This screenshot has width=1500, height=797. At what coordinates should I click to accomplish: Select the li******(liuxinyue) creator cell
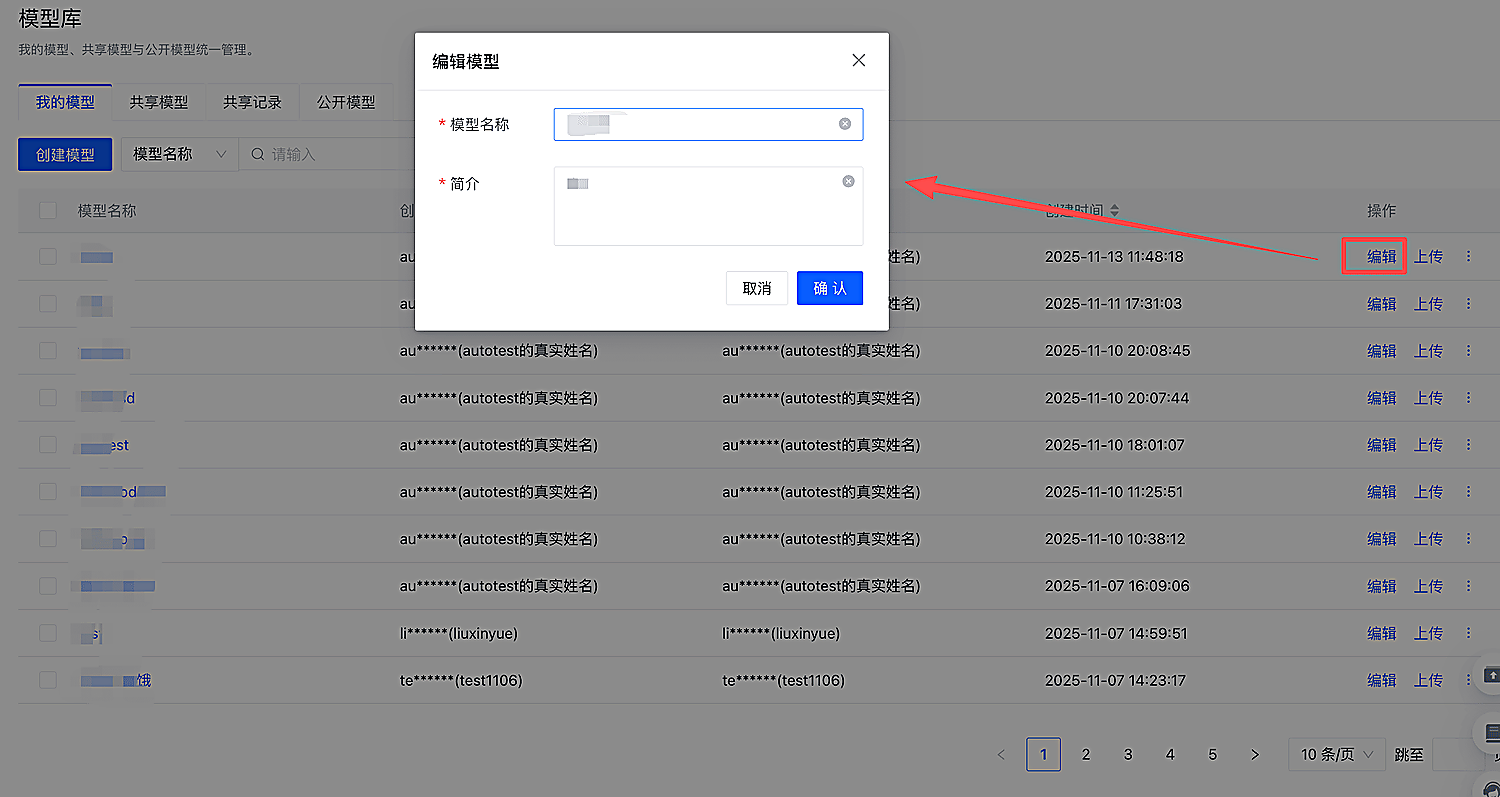point(459,633)
